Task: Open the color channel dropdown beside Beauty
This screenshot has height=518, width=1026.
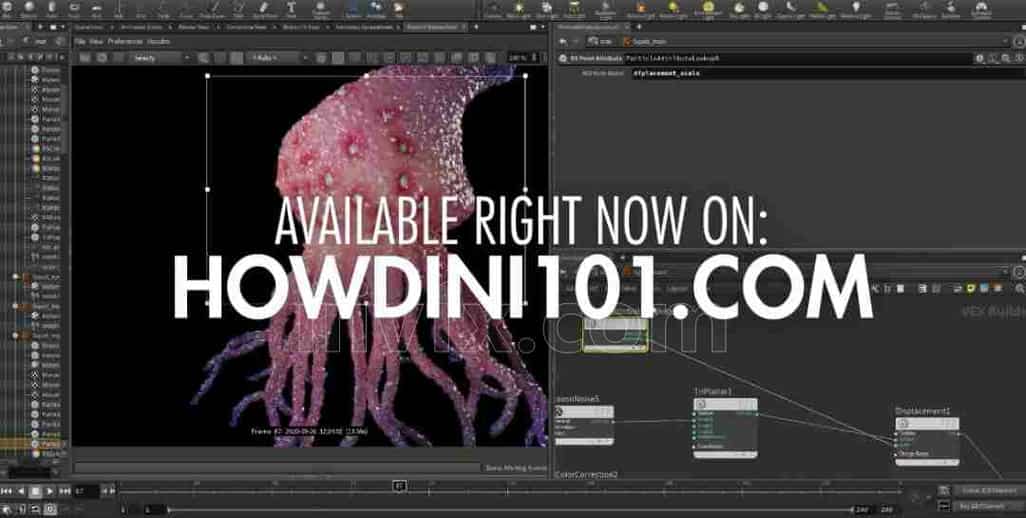Action: pyautogui.click(x=275, y=58)
